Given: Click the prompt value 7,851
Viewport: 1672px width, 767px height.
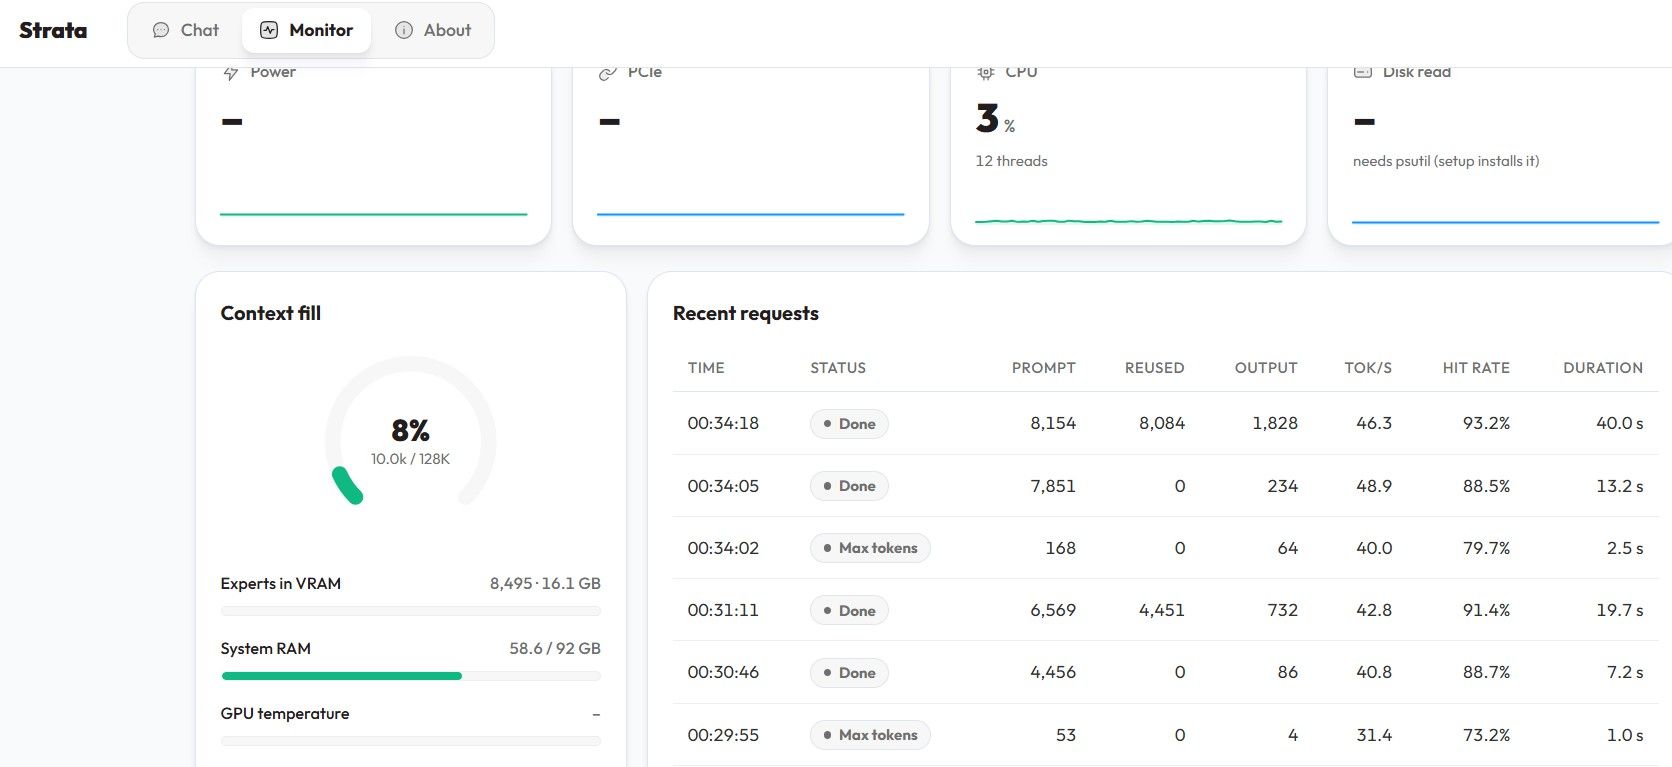Looking at the screenshot, I should point(1053,486).
